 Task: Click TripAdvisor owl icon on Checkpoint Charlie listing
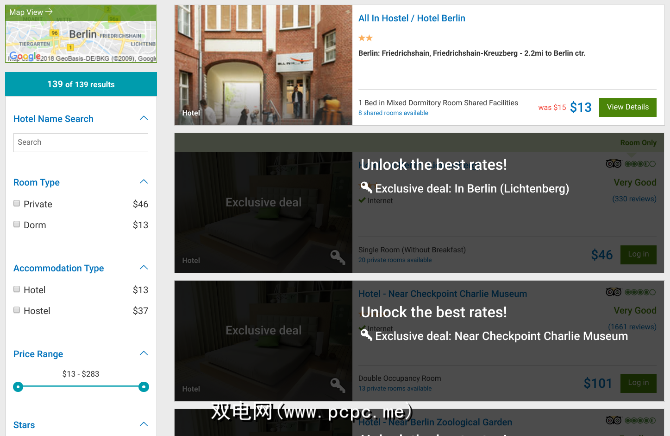(614, 292)
